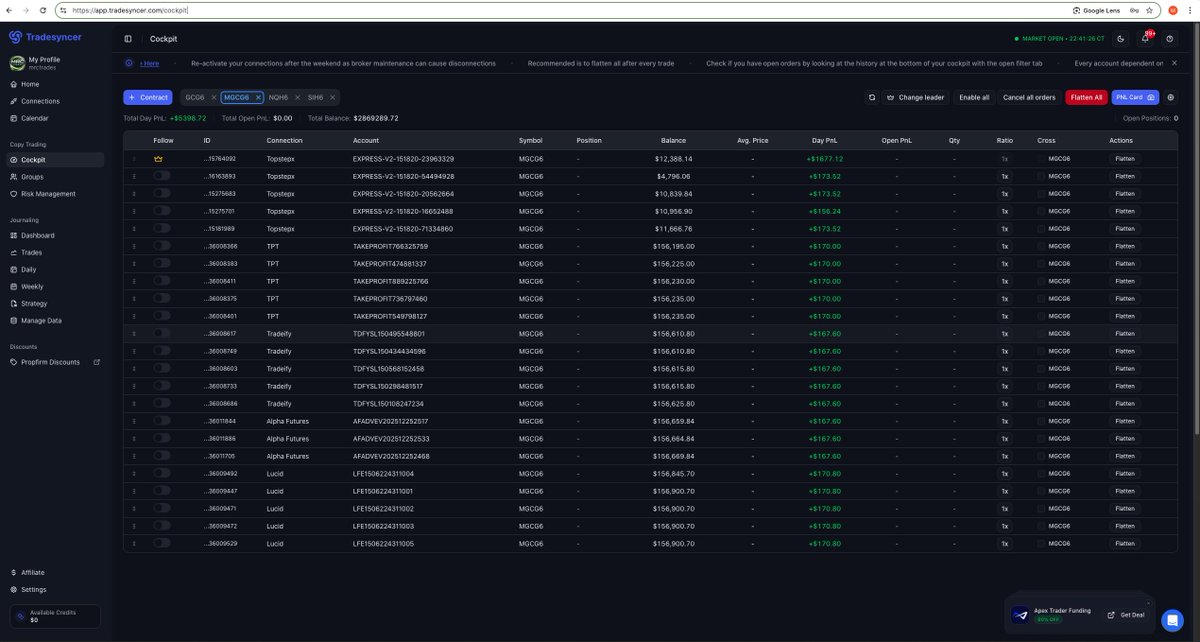Image resolution: width=1200 pixels, height=642 pixels.
Task: Open row menu dots for TDFYSL150495548801
Action: pyautogui.click(x=134, y=334)
